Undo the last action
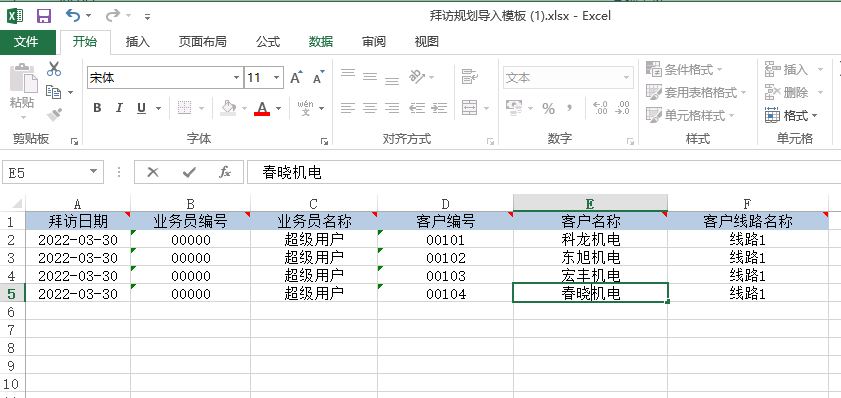Image resolution: width=841 pixels, height=398 pixels. point(73,16)
